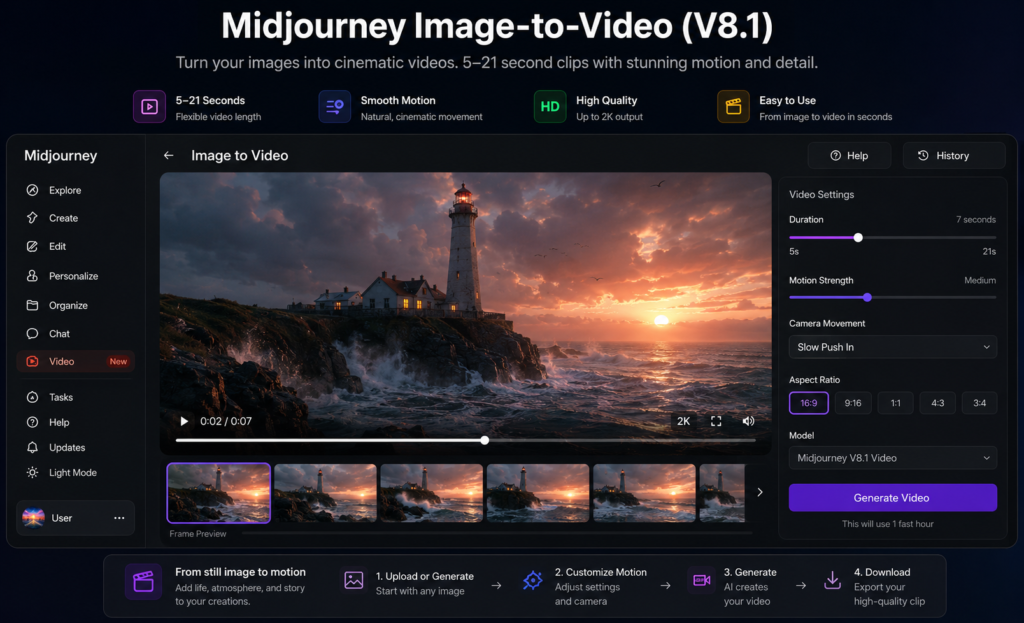Screen dimensions: 1024x623
Task: Click the clapperboard icon beside 'From still image'
Action: click(x=143, y=581)
